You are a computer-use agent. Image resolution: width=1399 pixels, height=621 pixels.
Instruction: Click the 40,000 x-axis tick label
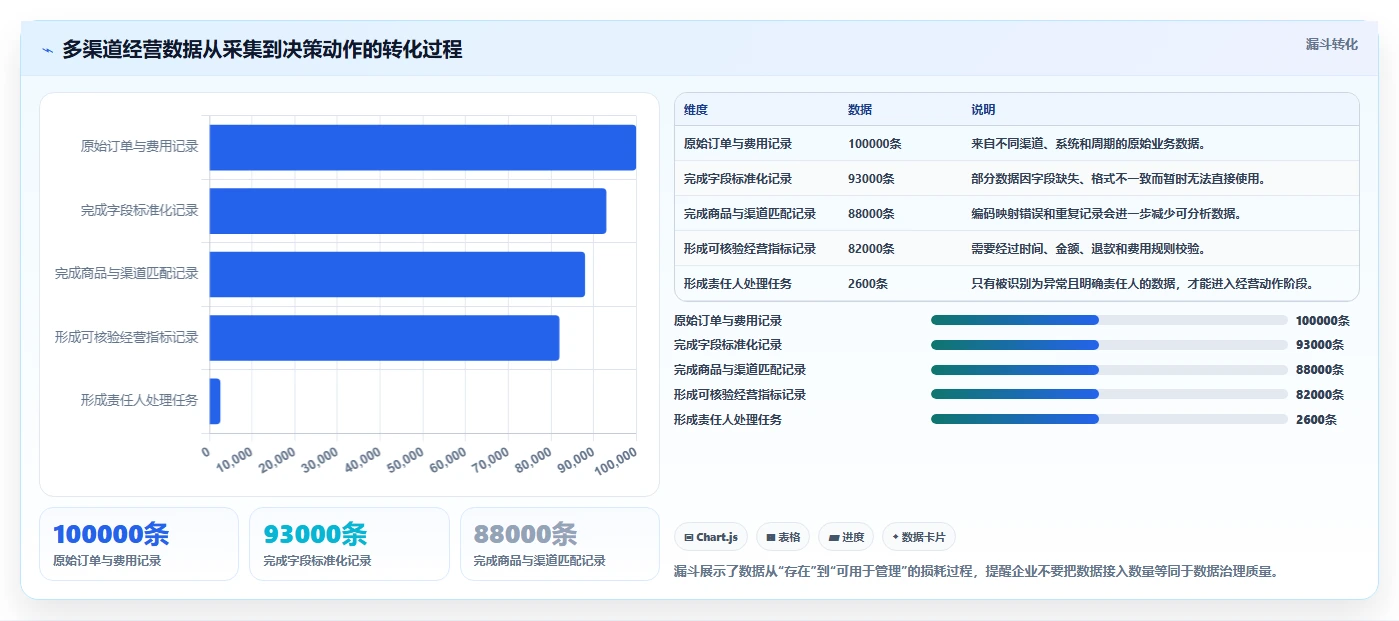362,462
